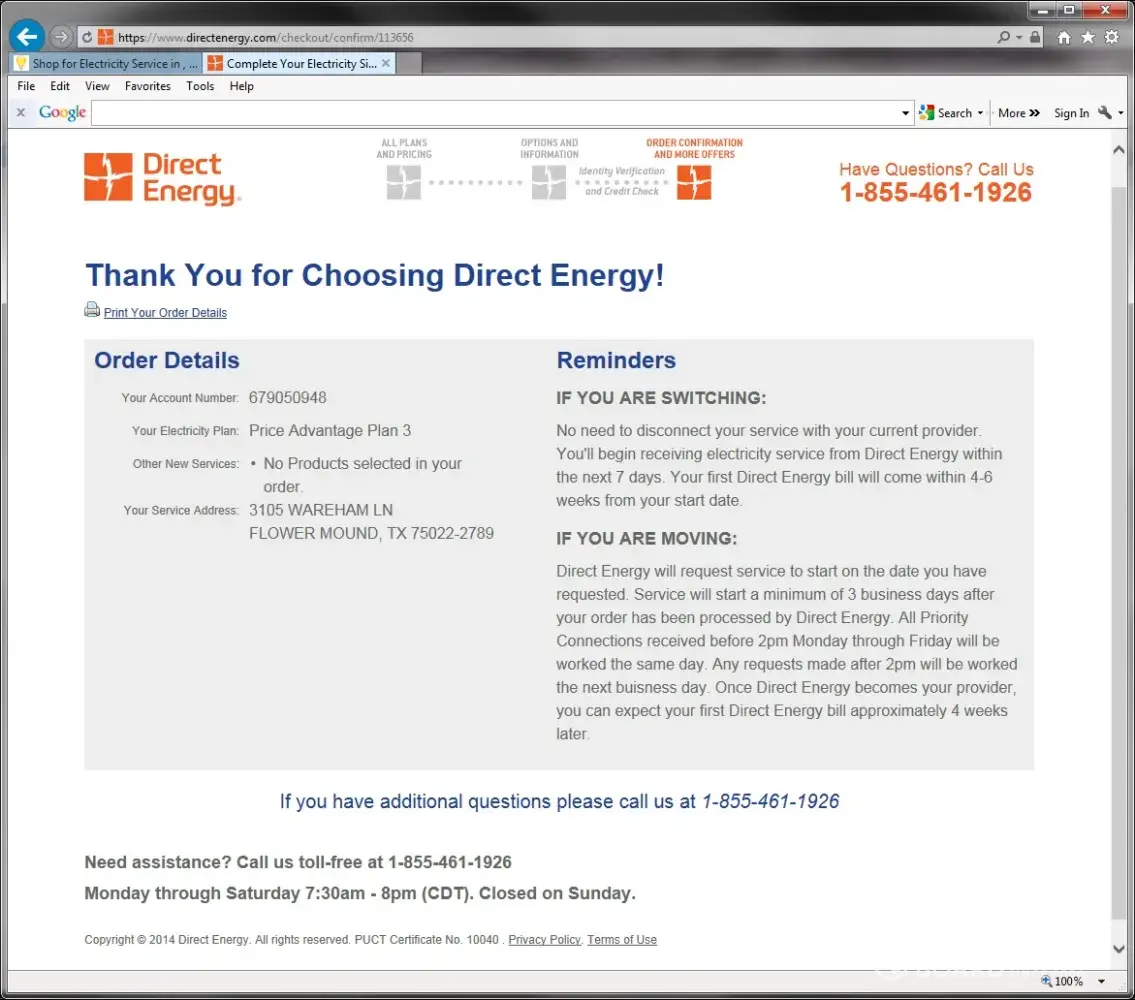Viewport: 1135px width, 1000px height.
Task: Open a new blank tab
Action: [x=409, y=64]
